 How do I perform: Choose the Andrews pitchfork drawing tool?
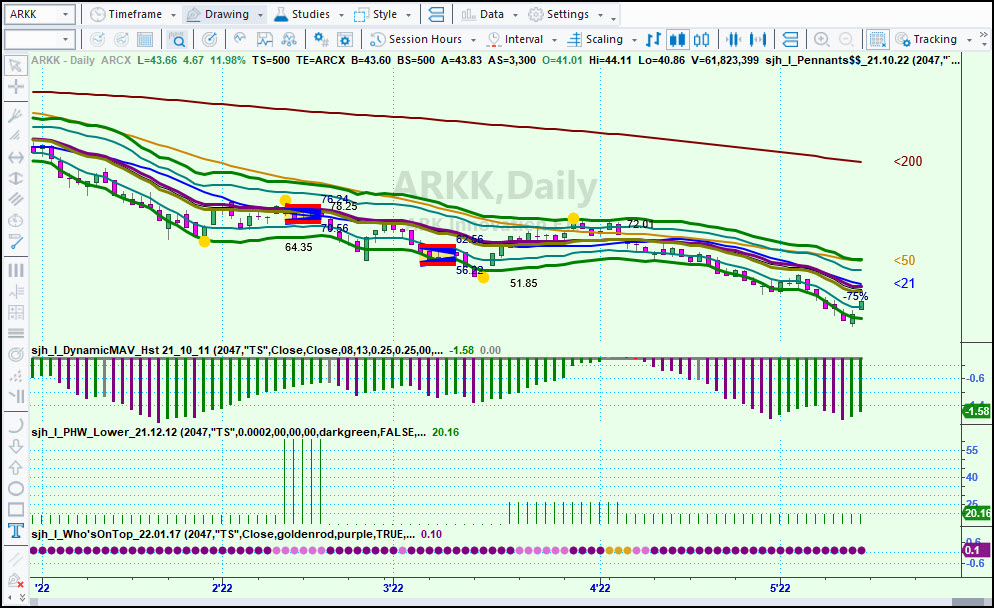[16, 115]
